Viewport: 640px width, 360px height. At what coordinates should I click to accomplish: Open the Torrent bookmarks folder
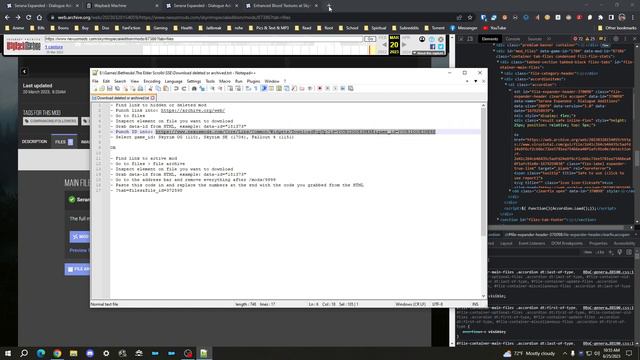[x=434, y=28]
